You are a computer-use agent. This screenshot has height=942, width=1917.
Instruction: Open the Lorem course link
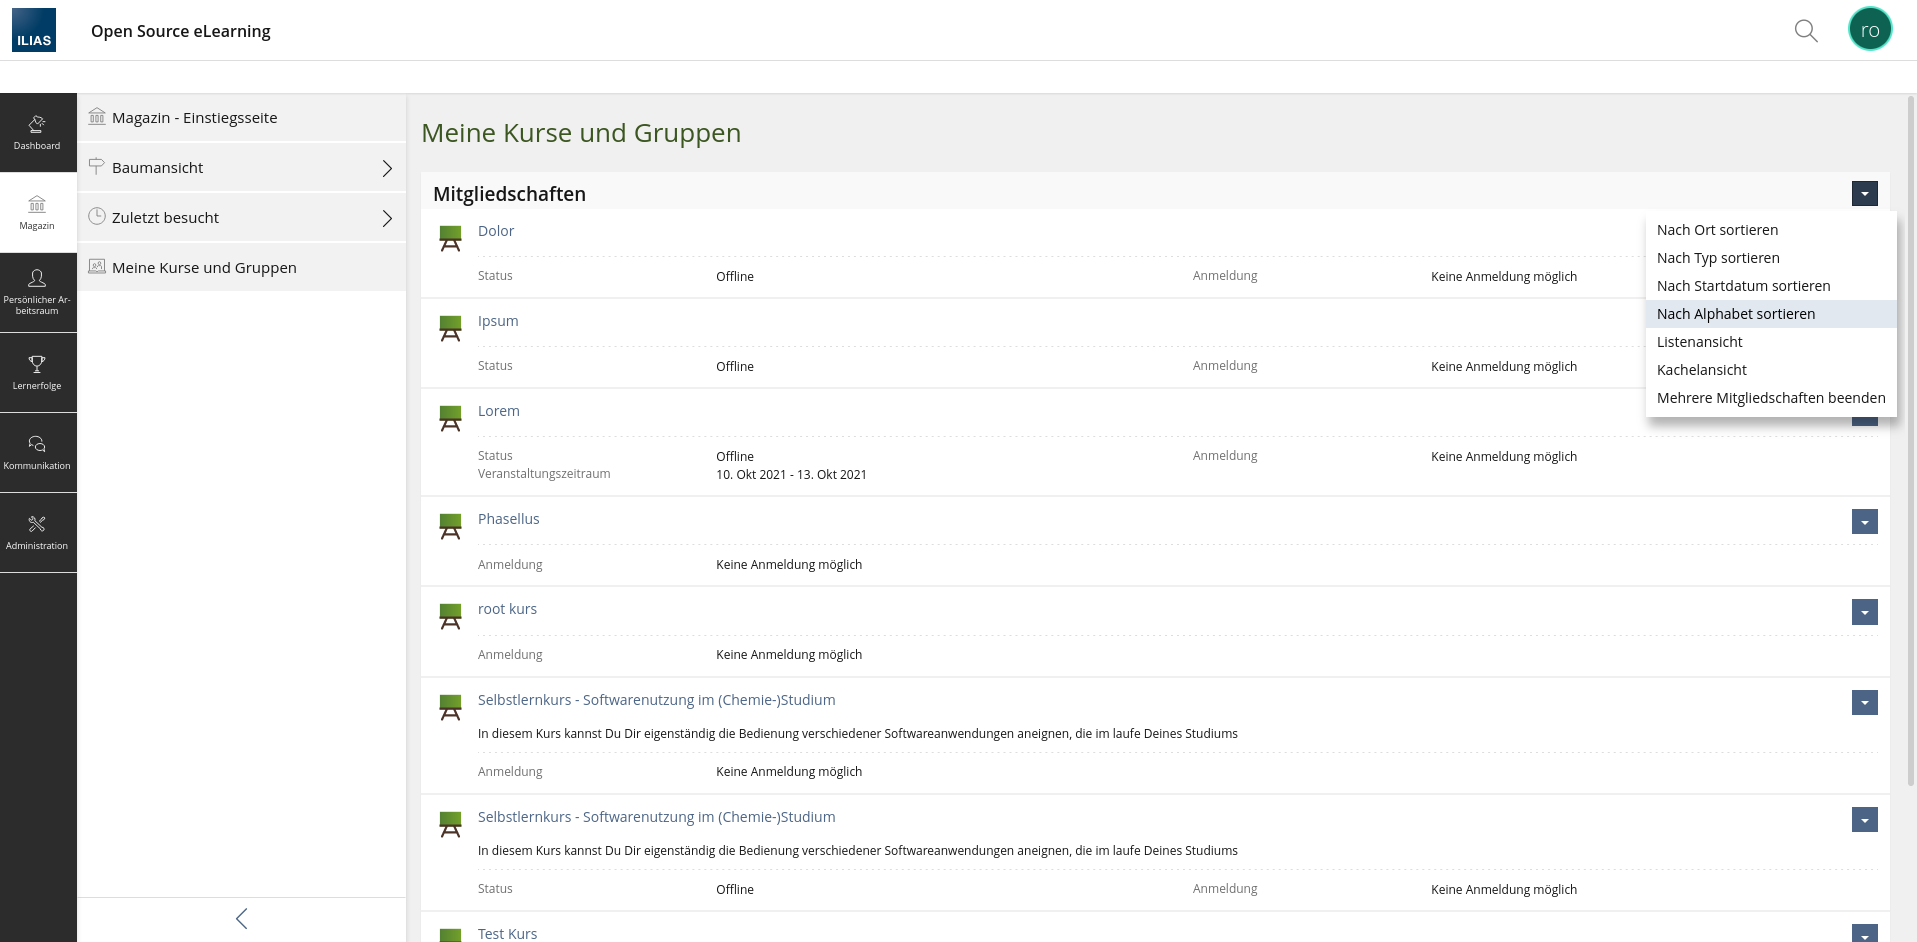pyautogui.click(x=498, y=411)
